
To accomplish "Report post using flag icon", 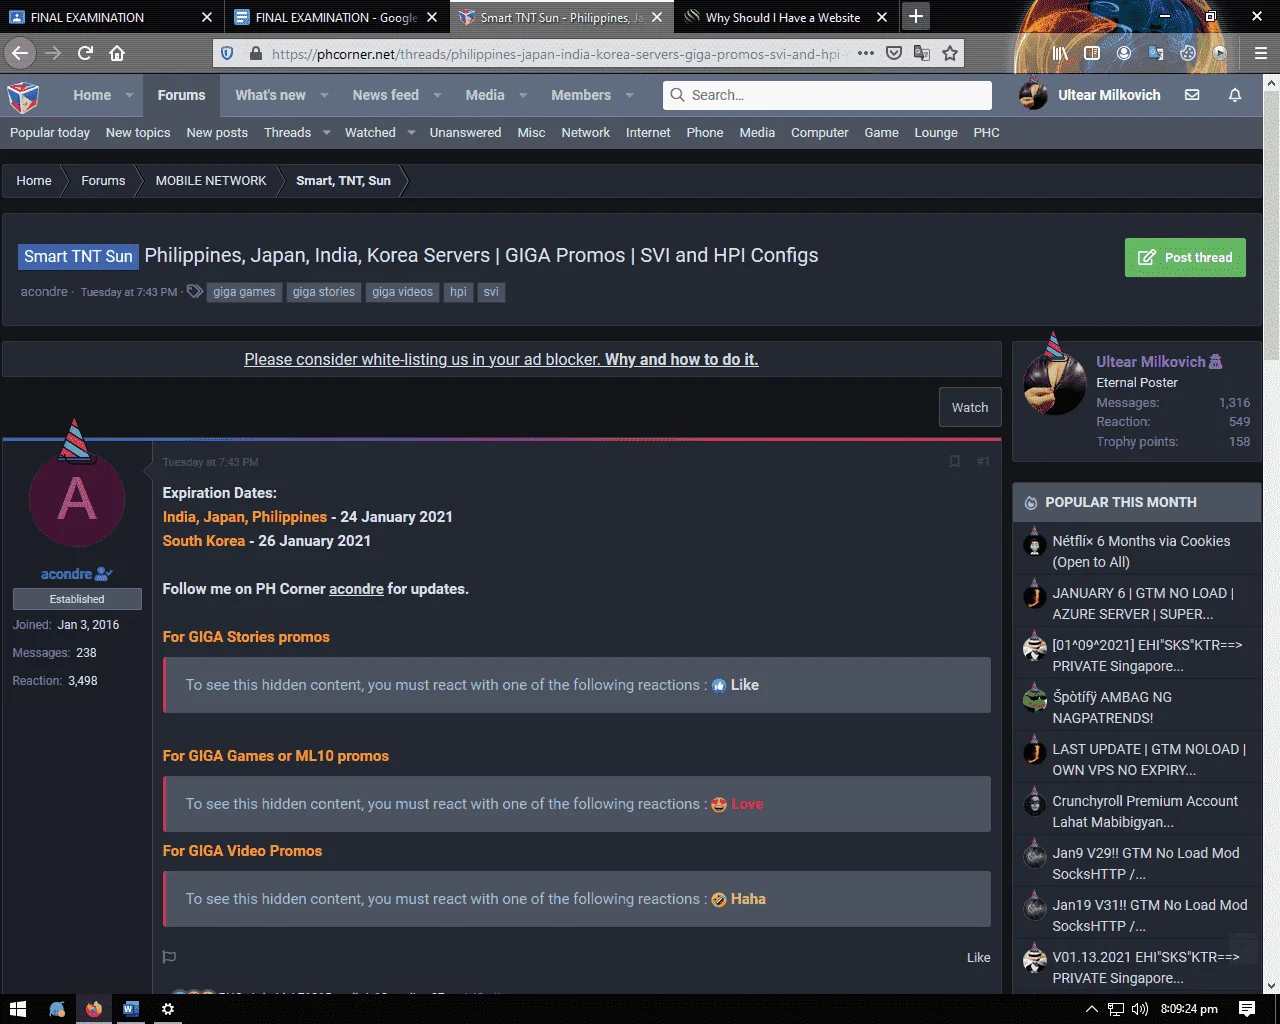I will (x=169, y=957).
